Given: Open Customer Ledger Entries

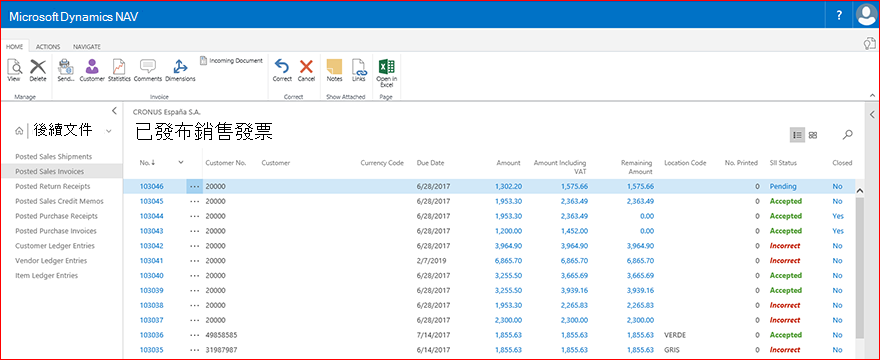Looking at the screenshot, I should pos(55,246).
